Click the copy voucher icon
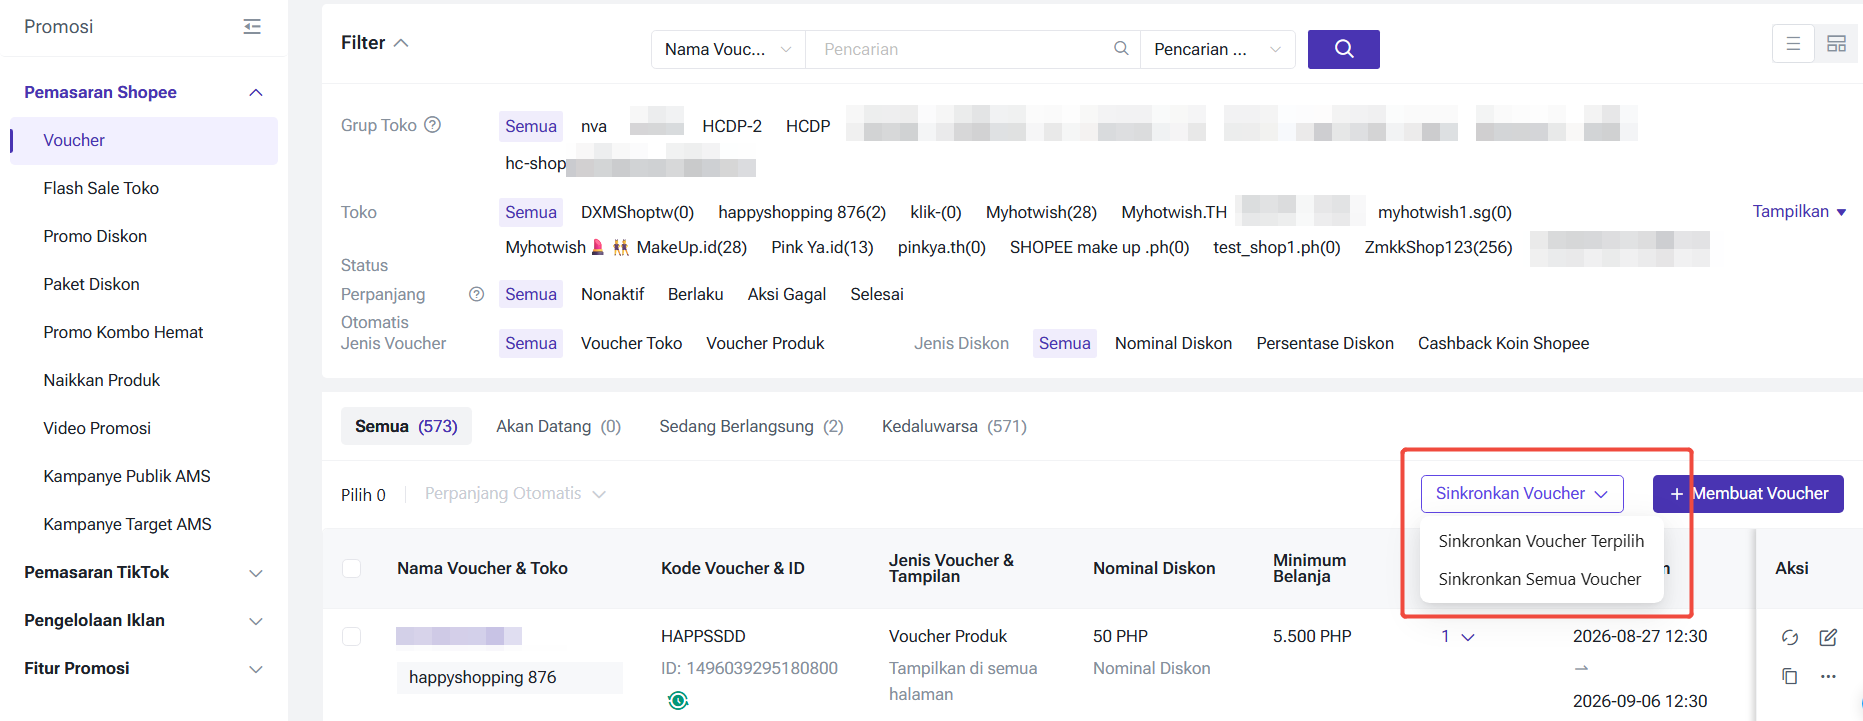This screenshot has width=1863, height=721. [x=1790, y=676]
